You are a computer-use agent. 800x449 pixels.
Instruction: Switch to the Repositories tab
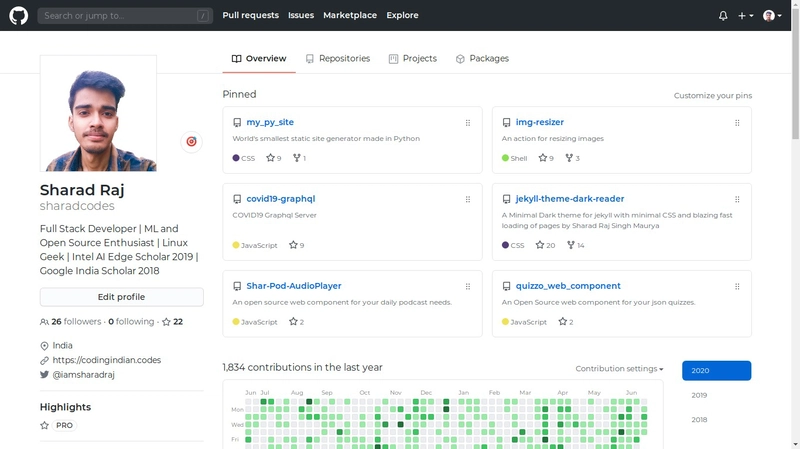pyautogui.click(x=338, y=59)
